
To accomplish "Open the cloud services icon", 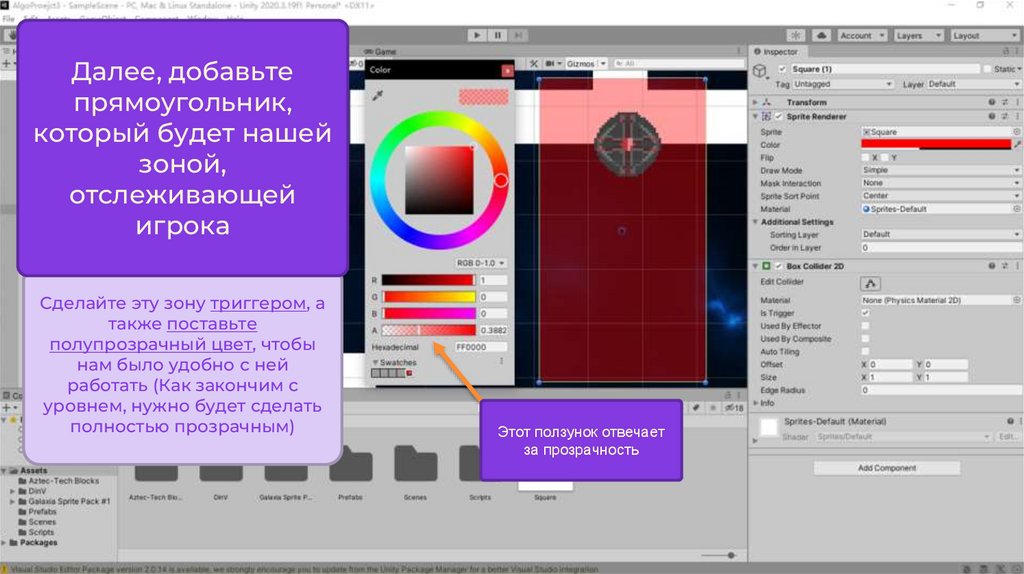I will click(x=821, y=35).
